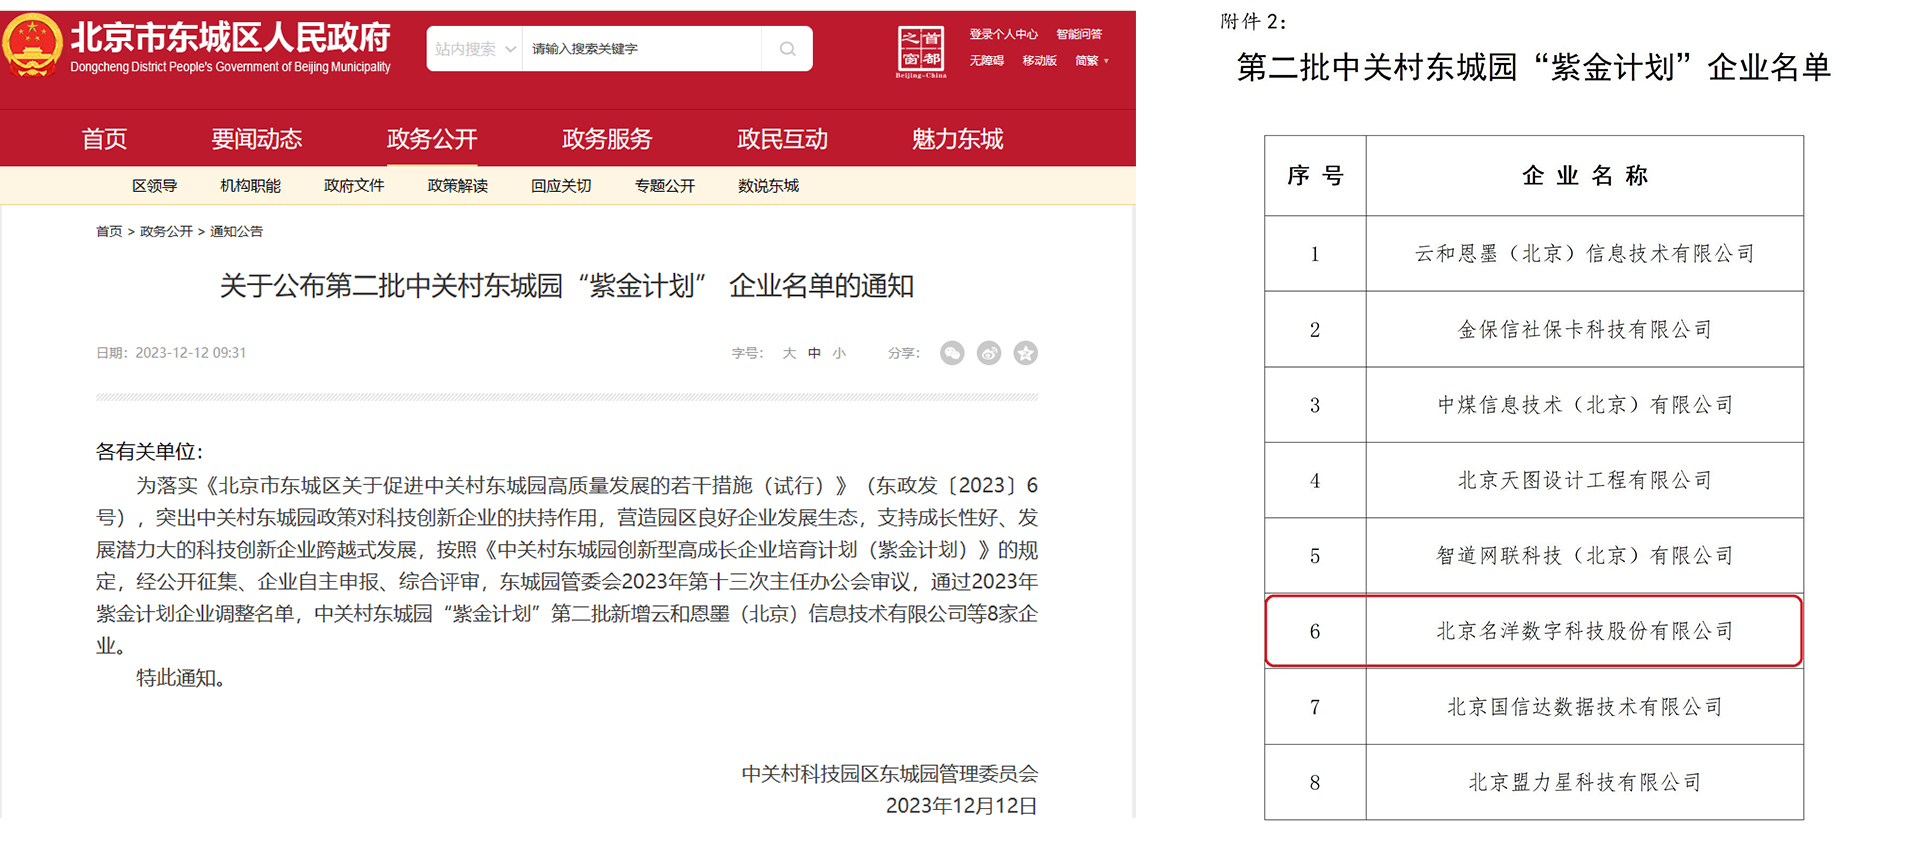Click the attachment heading 第二批中关村东城园
Screen dimensions: 1920x842
pos(1534,67)
